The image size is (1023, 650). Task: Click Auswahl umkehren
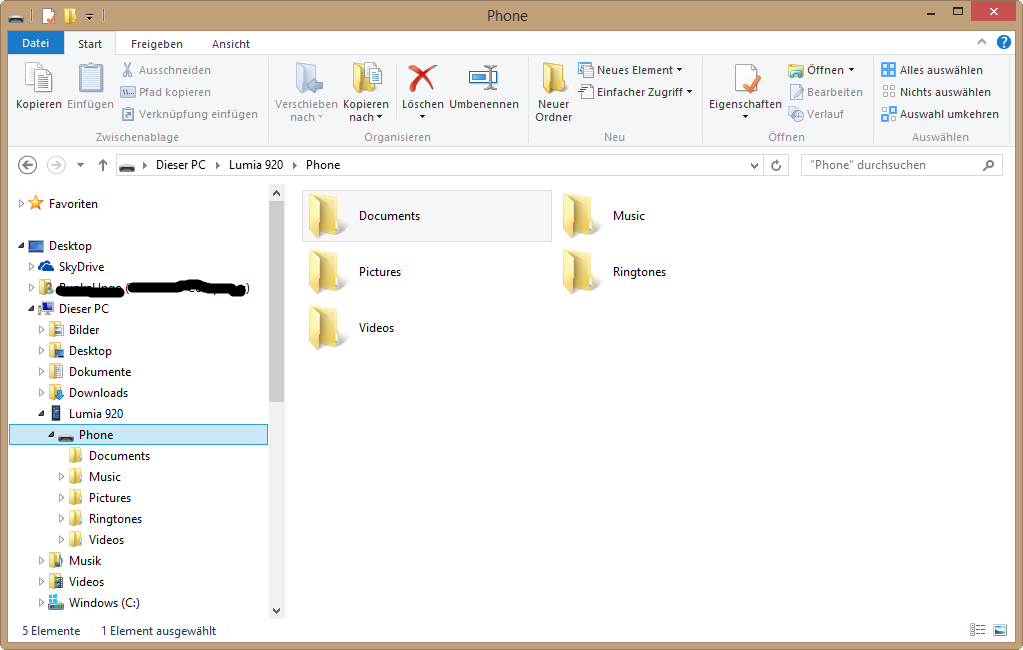pos(939,114)
